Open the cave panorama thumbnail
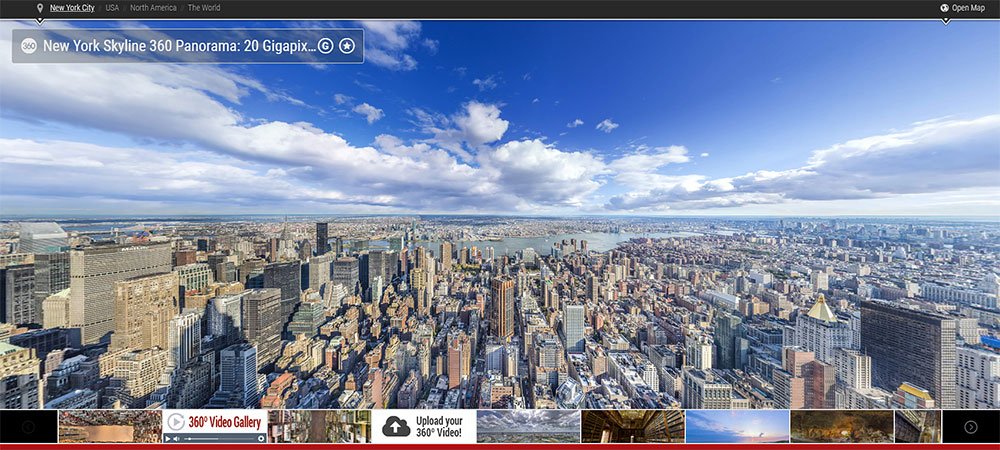 tap(841, 426)
